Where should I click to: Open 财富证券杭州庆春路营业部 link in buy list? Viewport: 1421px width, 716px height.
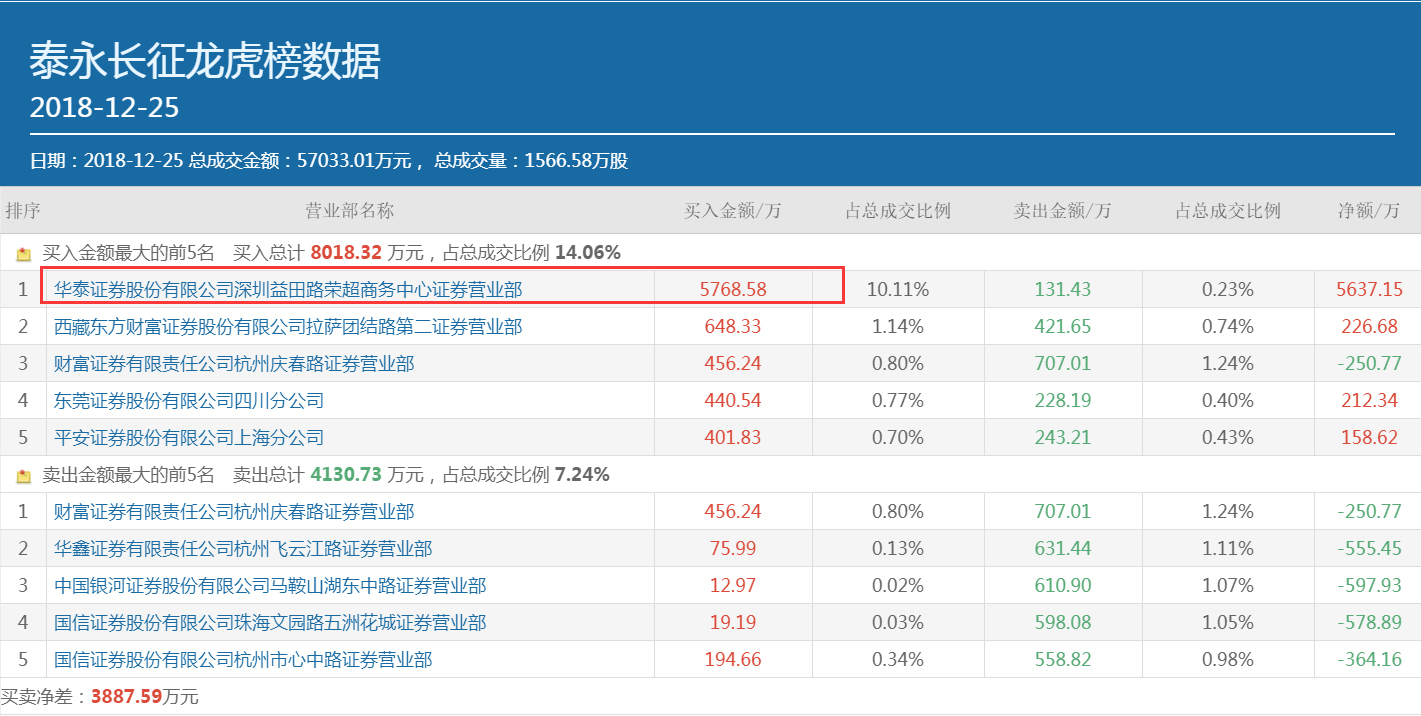[x=234, y=364]
